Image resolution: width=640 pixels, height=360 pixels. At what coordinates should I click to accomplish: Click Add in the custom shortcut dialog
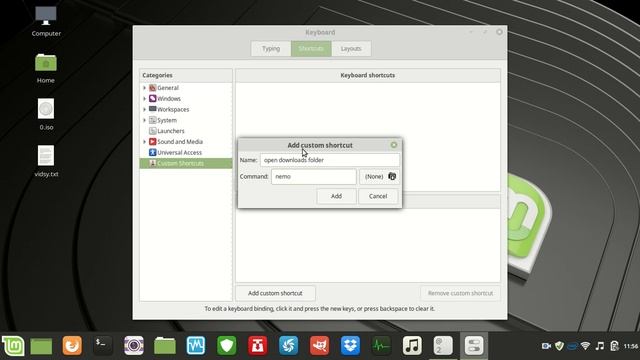(x=336, y=196)
